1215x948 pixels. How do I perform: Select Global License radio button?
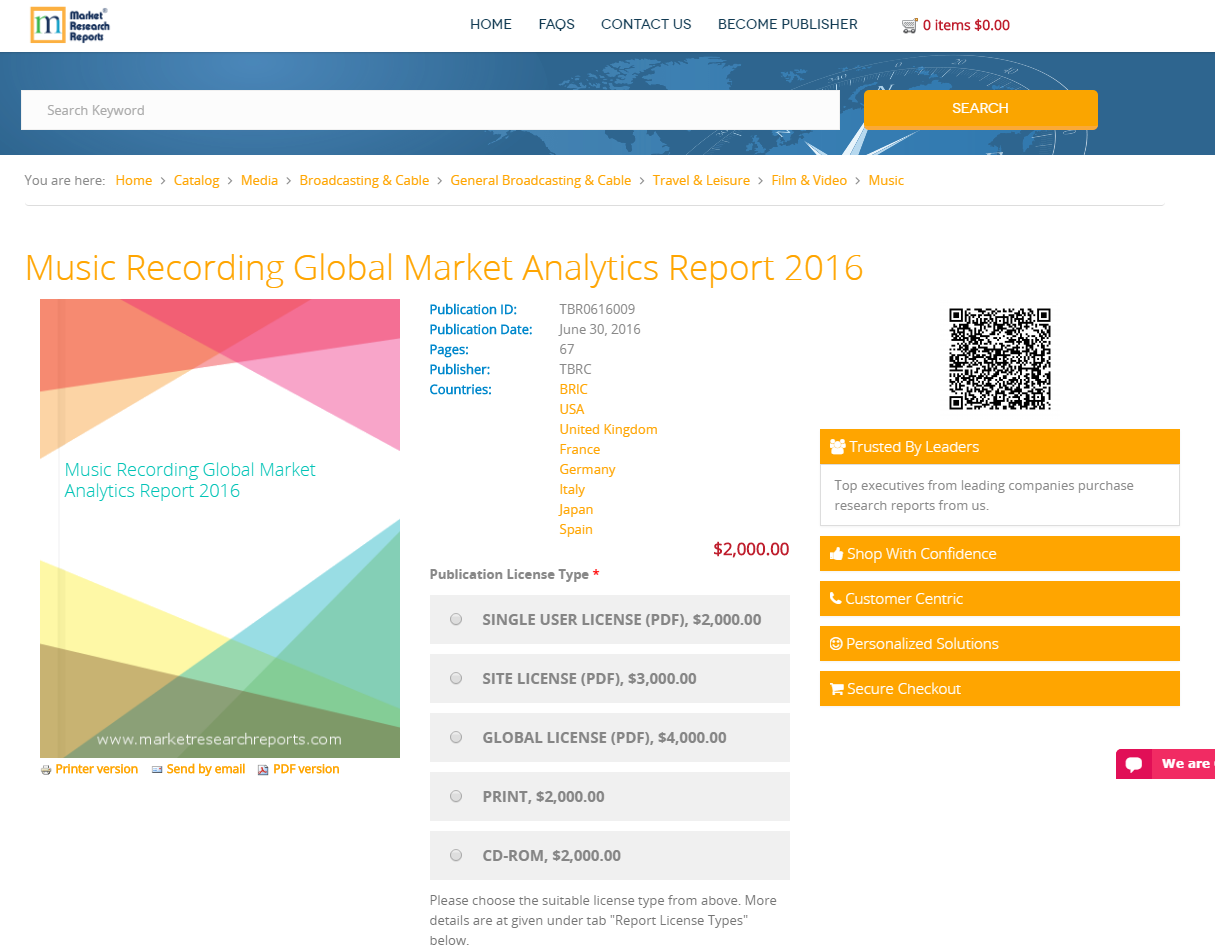[456, 738]
